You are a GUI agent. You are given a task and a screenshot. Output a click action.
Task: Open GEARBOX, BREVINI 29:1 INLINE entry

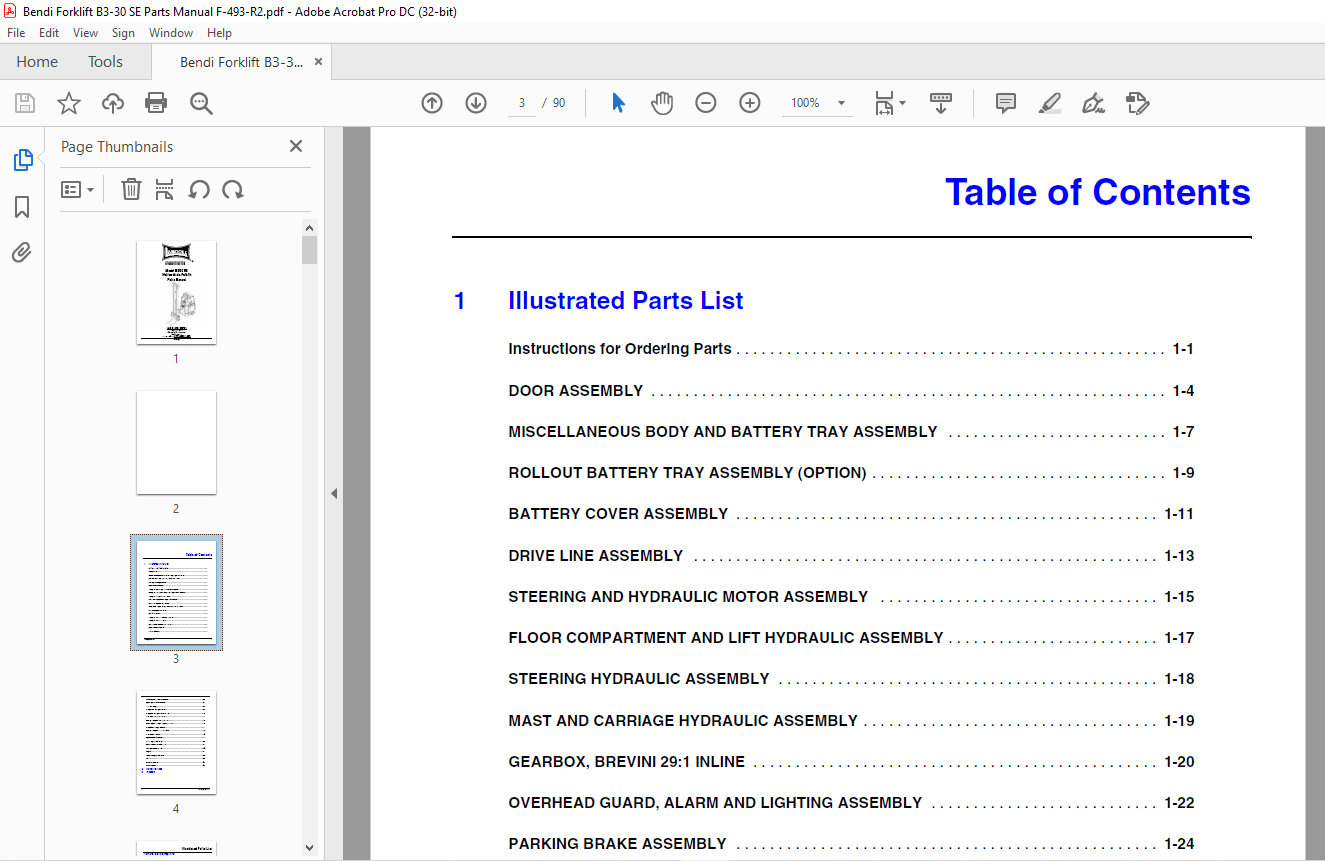click(851, 762)
